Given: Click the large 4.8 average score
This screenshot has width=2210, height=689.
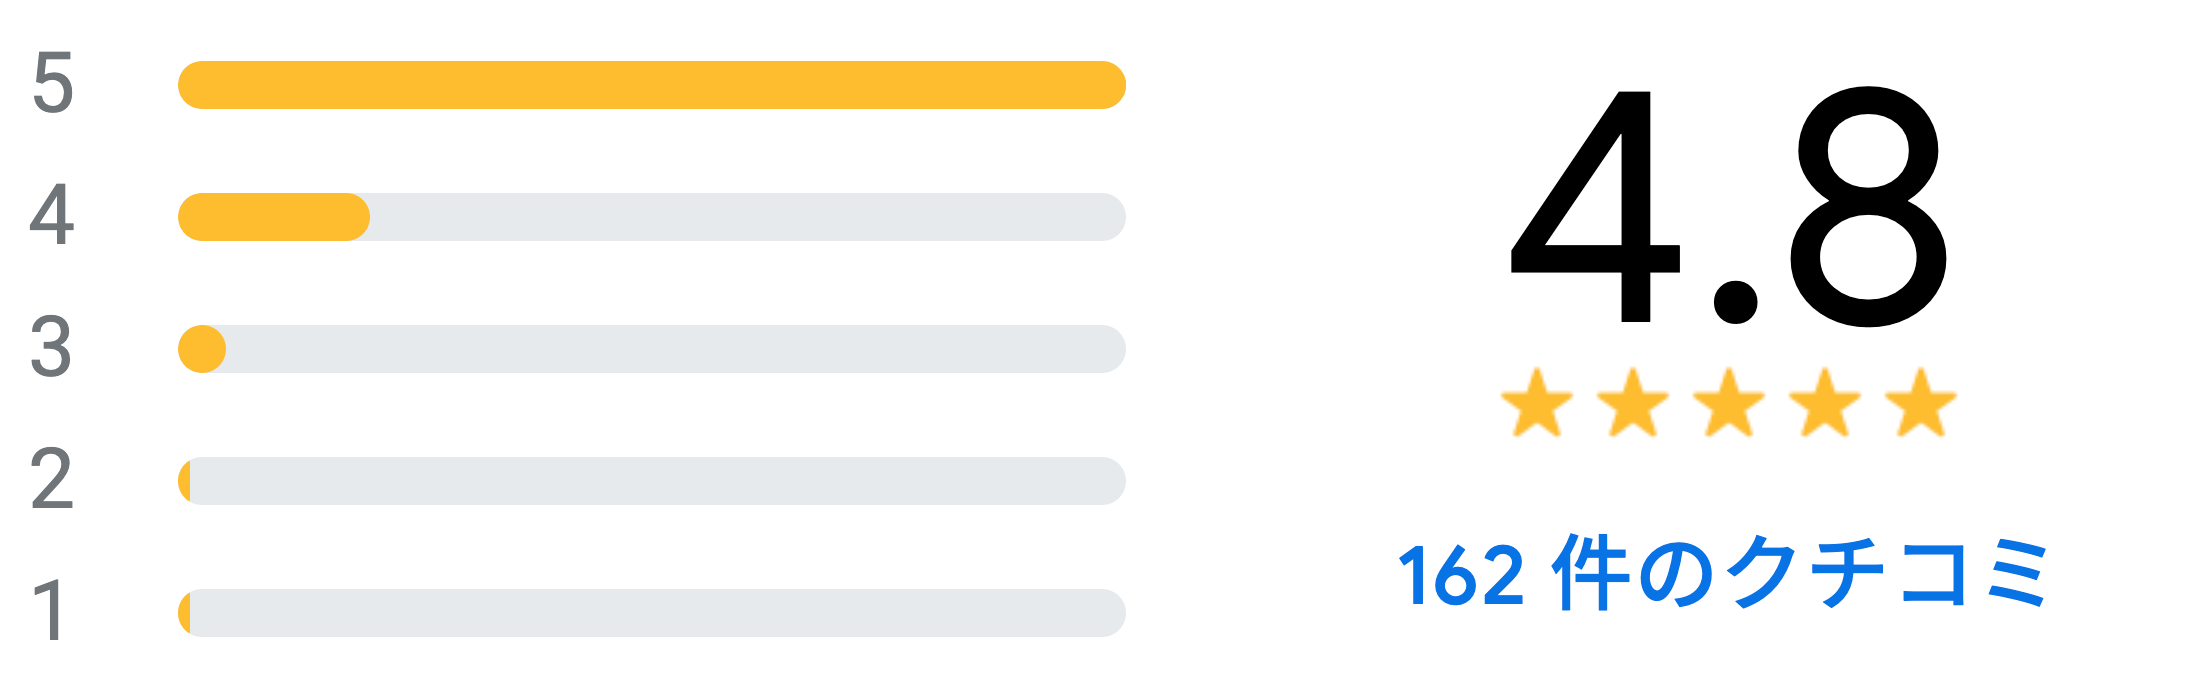Looking at the screenshot, I should coord(1729,207).
